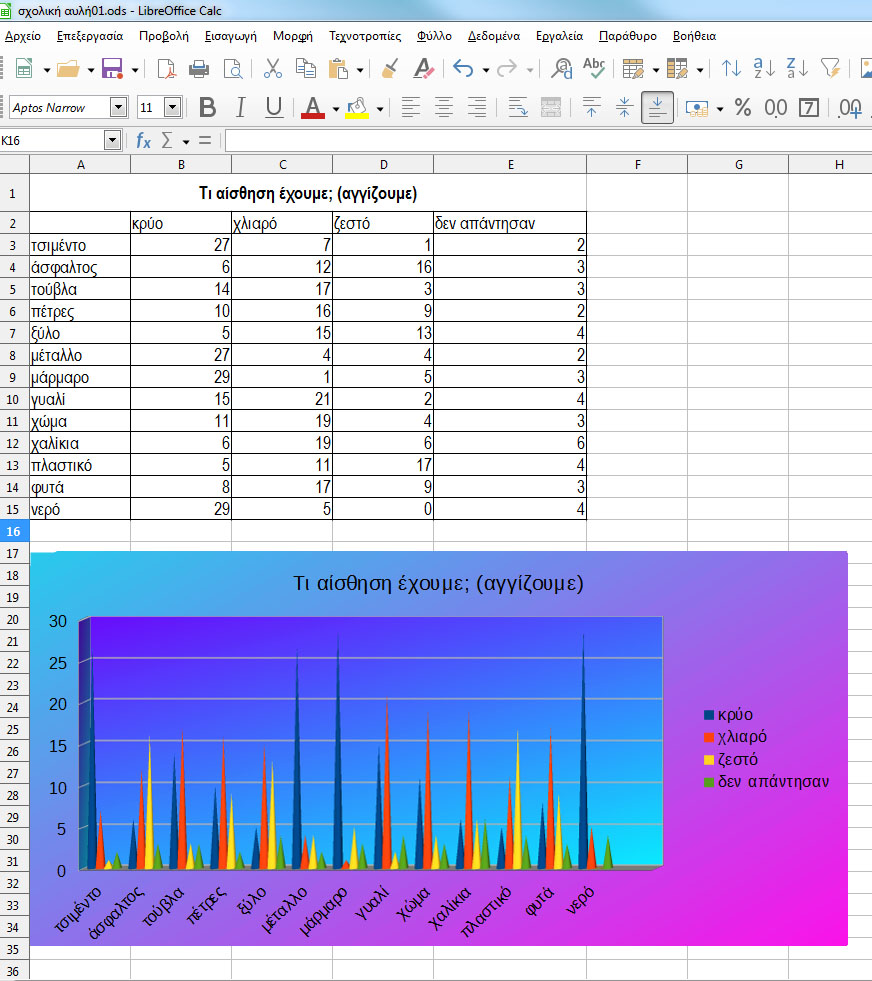
Task: Select the row 16 header
Action: pos(14,531)
